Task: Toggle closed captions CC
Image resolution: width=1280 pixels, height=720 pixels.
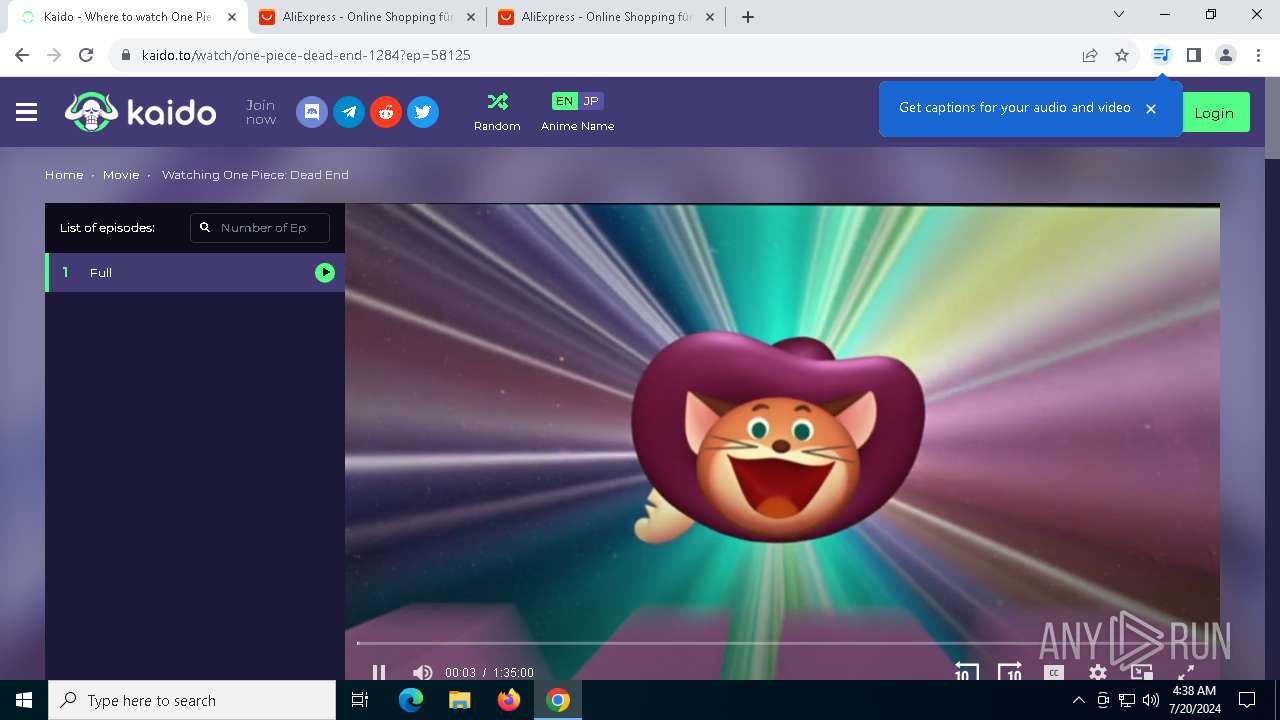Action: click(1053, 673)
